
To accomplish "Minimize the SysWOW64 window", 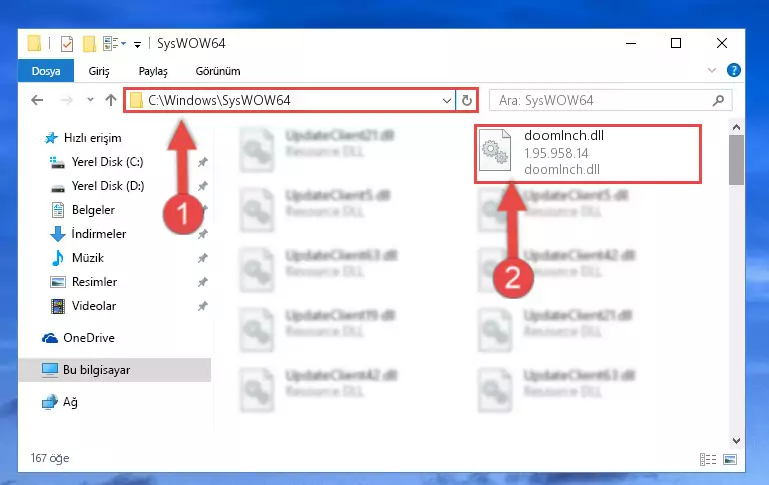I will pos(631,43).
